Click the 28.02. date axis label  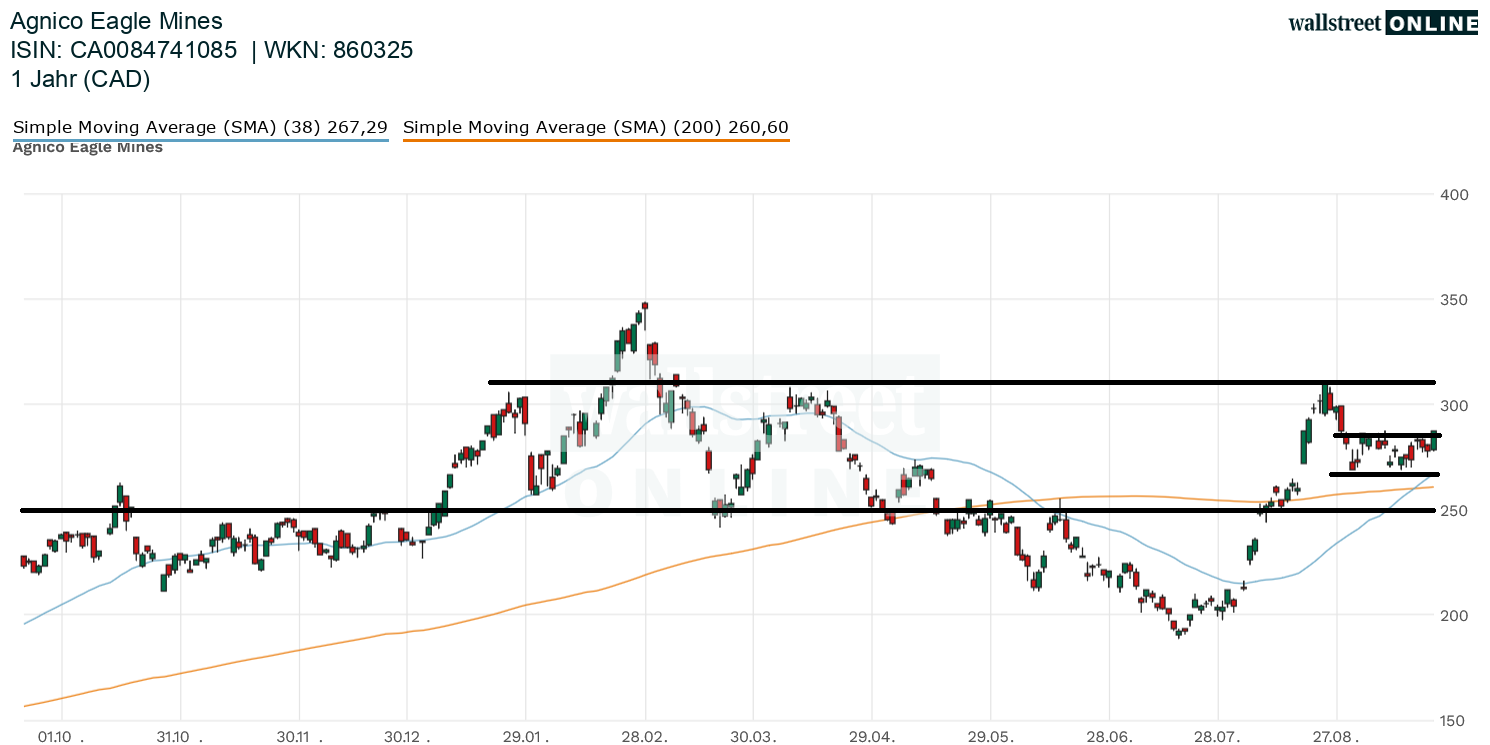pos(646,737)
